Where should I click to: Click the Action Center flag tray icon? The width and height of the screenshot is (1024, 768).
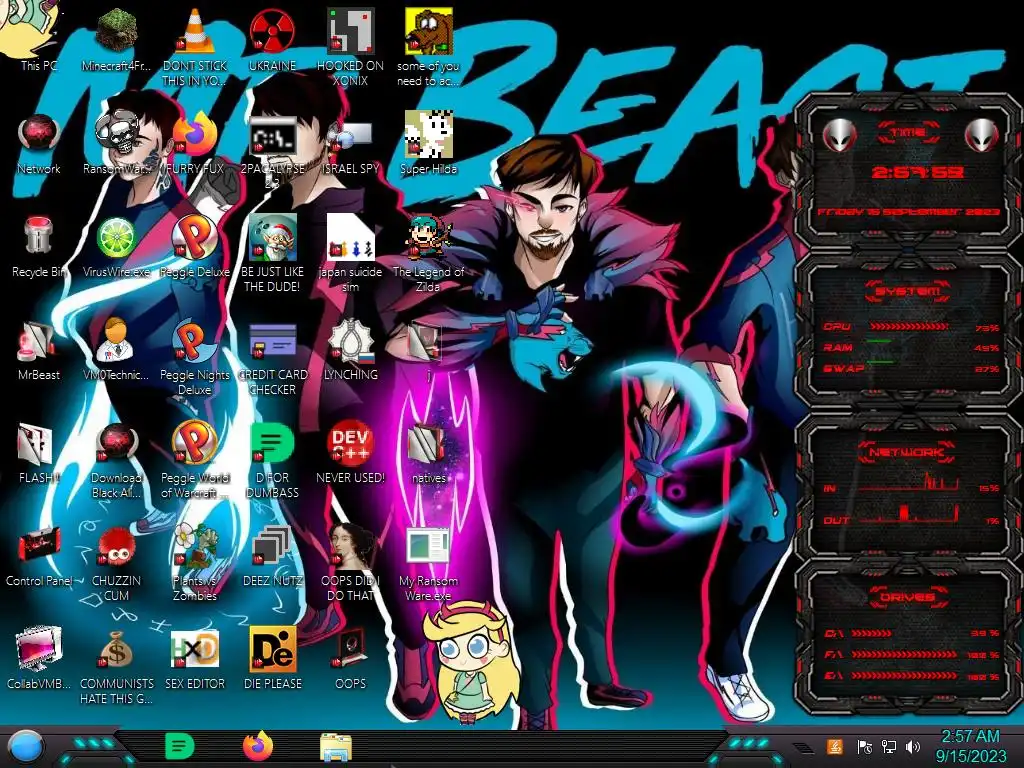[864, 746]
